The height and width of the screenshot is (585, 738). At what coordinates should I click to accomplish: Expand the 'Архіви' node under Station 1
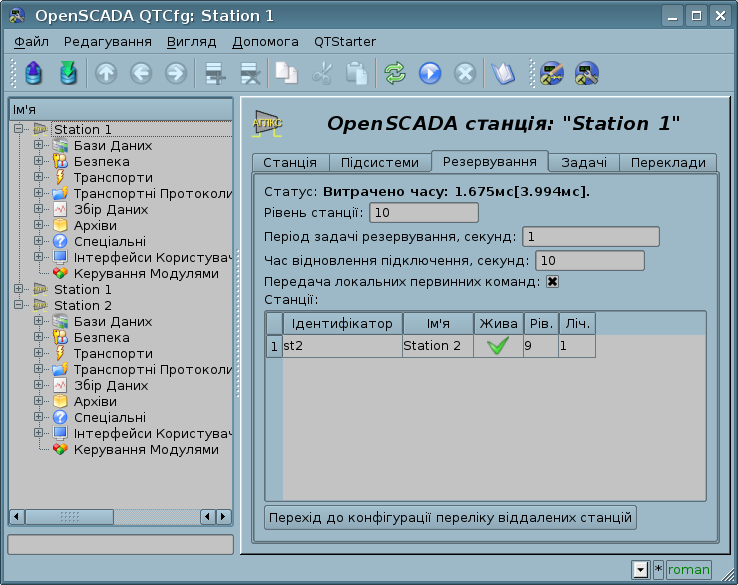point(39,225)
